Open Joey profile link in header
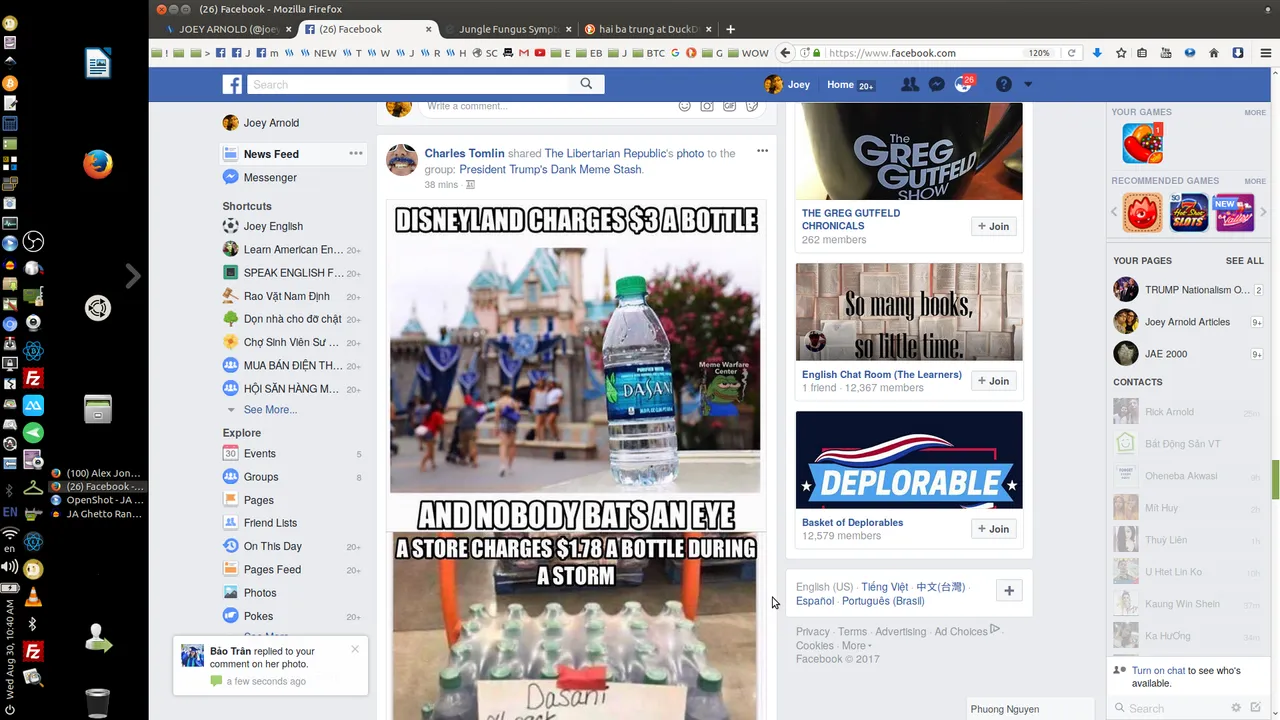 (787, 85)
